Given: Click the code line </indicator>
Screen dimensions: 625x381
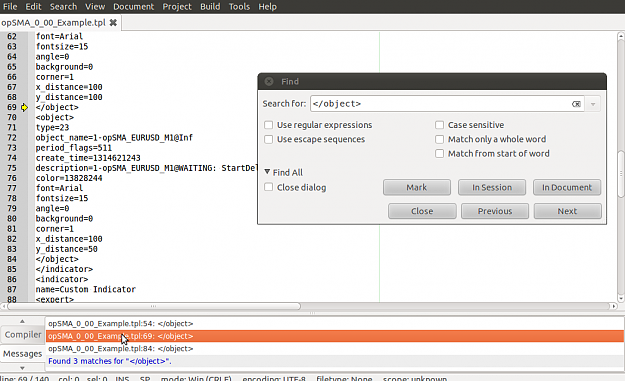Looking at the screenshot, I should pyautogui.click(x=64, y=269).
